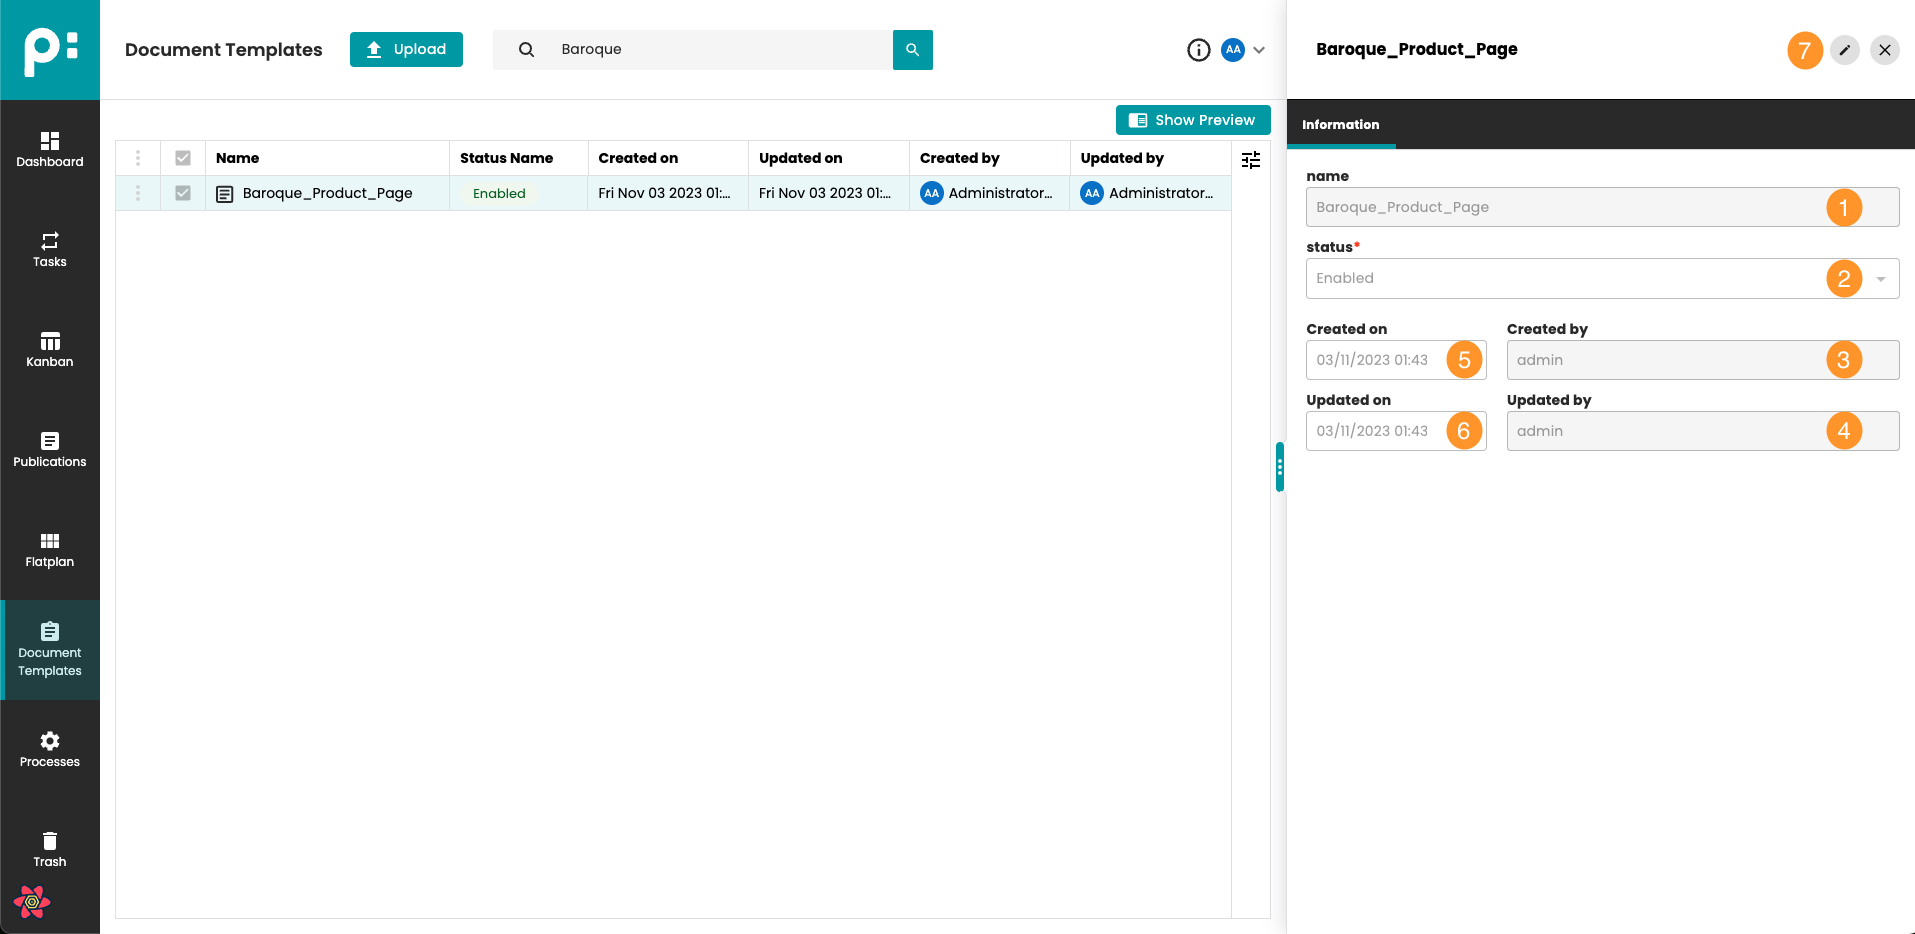Select the Information tab
1915x934 pixels.
(x=1340, y=125)
